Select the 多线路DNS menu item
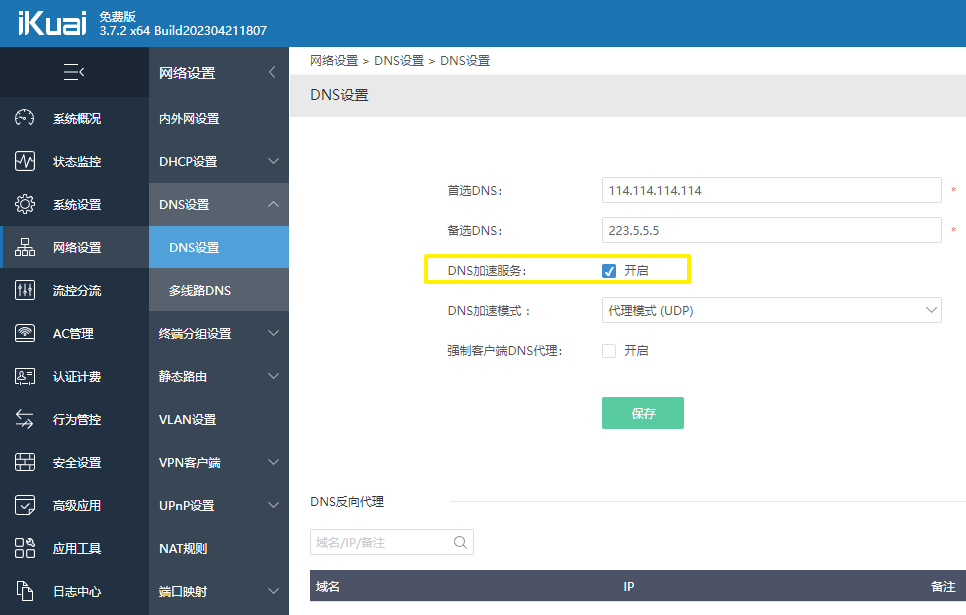Viewport: 966px width, 615px height. [200, 290]
